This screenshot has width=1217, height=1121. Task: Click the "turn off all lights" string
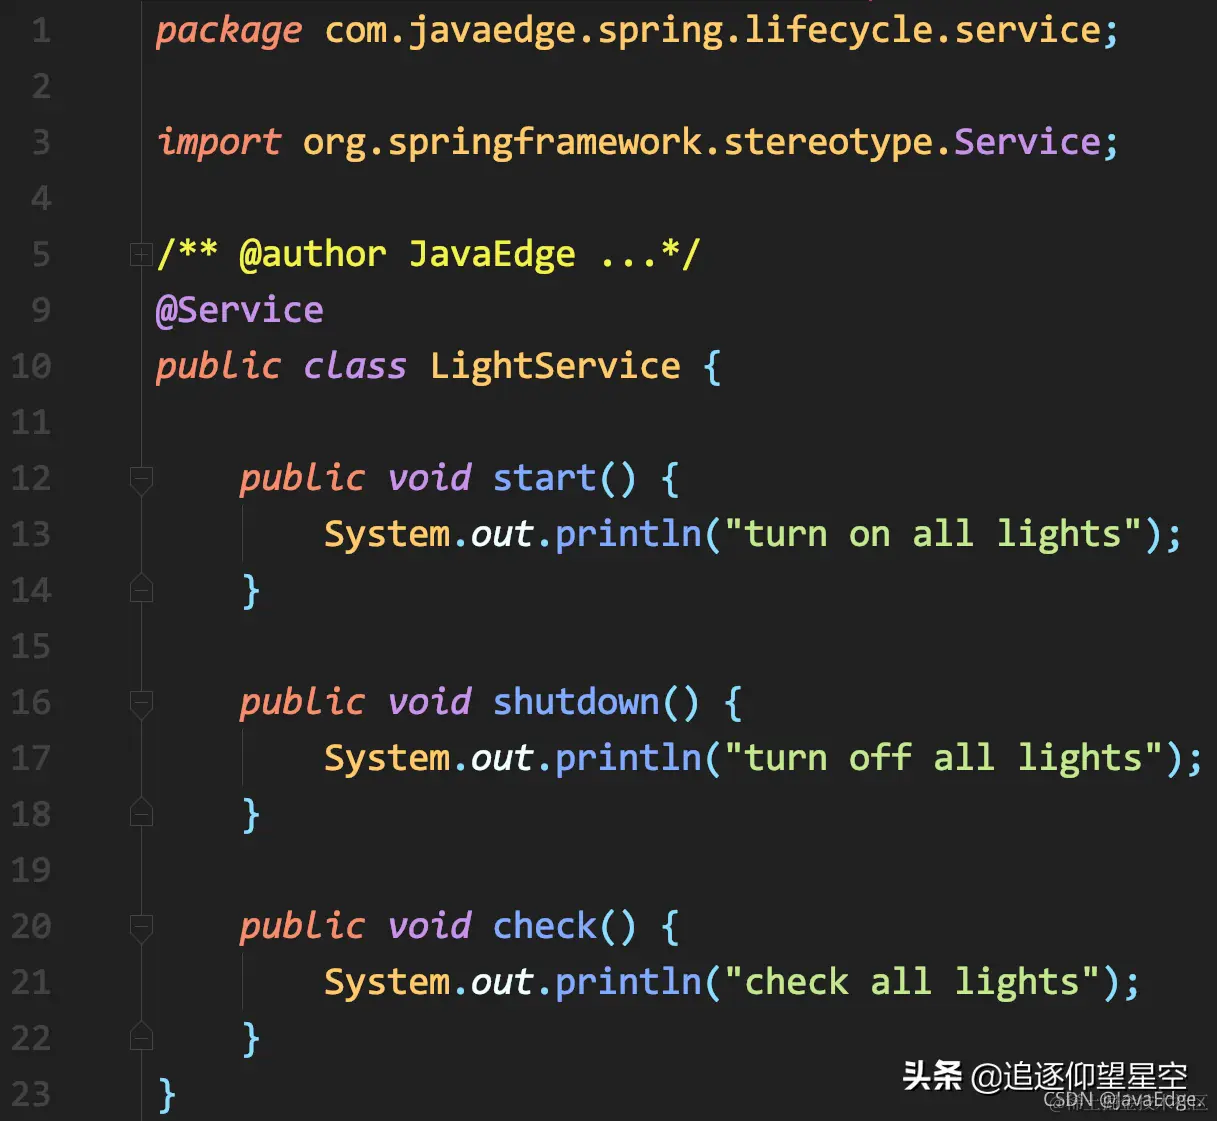(943, 758)
